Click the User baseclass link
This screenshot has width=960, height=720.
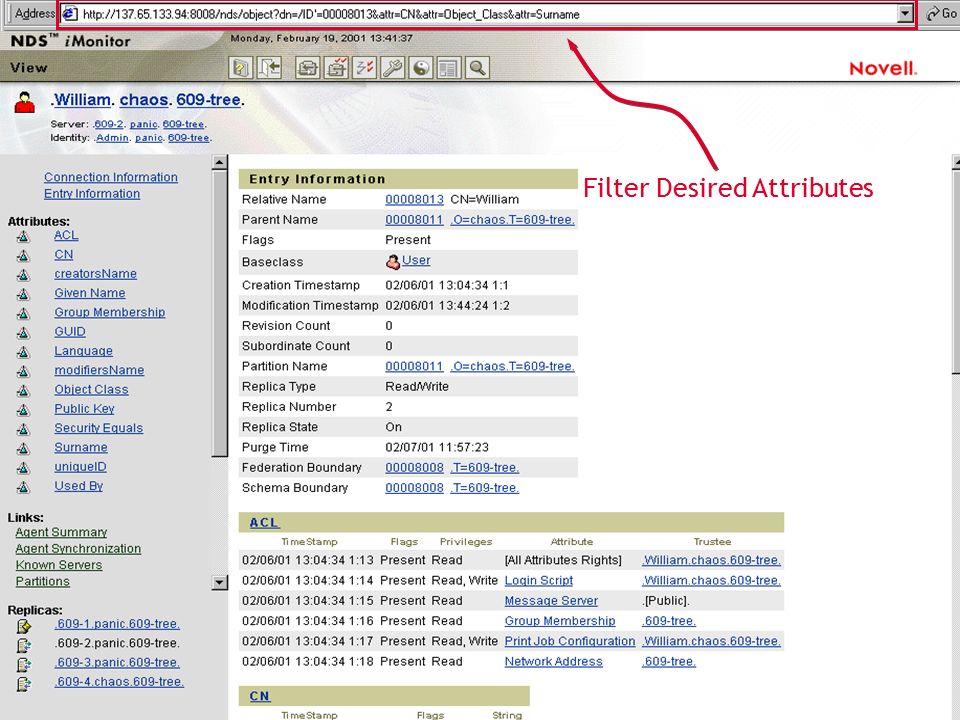point(416,260)
